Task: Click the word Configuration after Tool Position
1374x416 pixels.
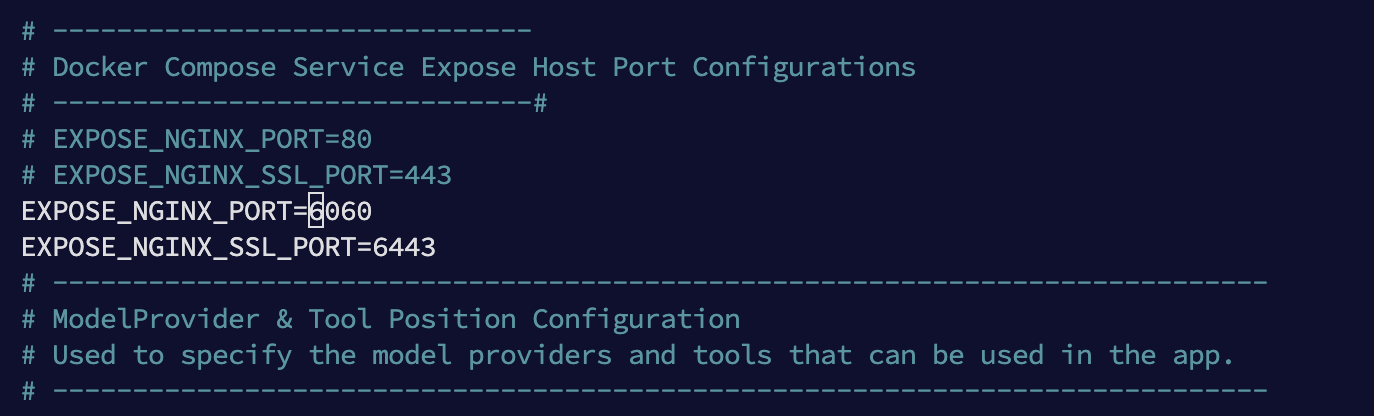Action: pos(636,319)
